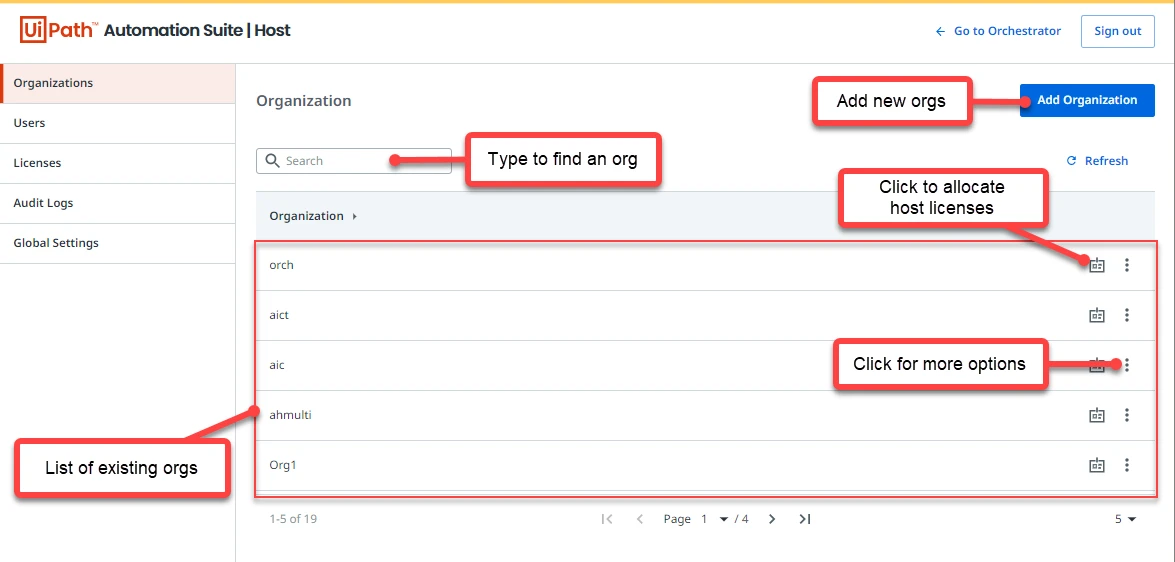Select the ahmulti organization name
The height and width of the screenshot is (562, 1175).
tap(290, 415)
